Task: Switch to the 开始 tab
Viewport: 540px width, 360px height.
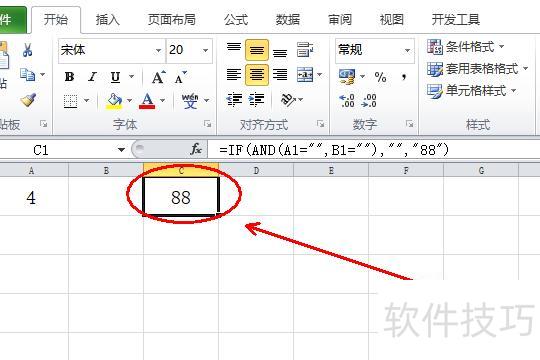Action: pos(56,19)
